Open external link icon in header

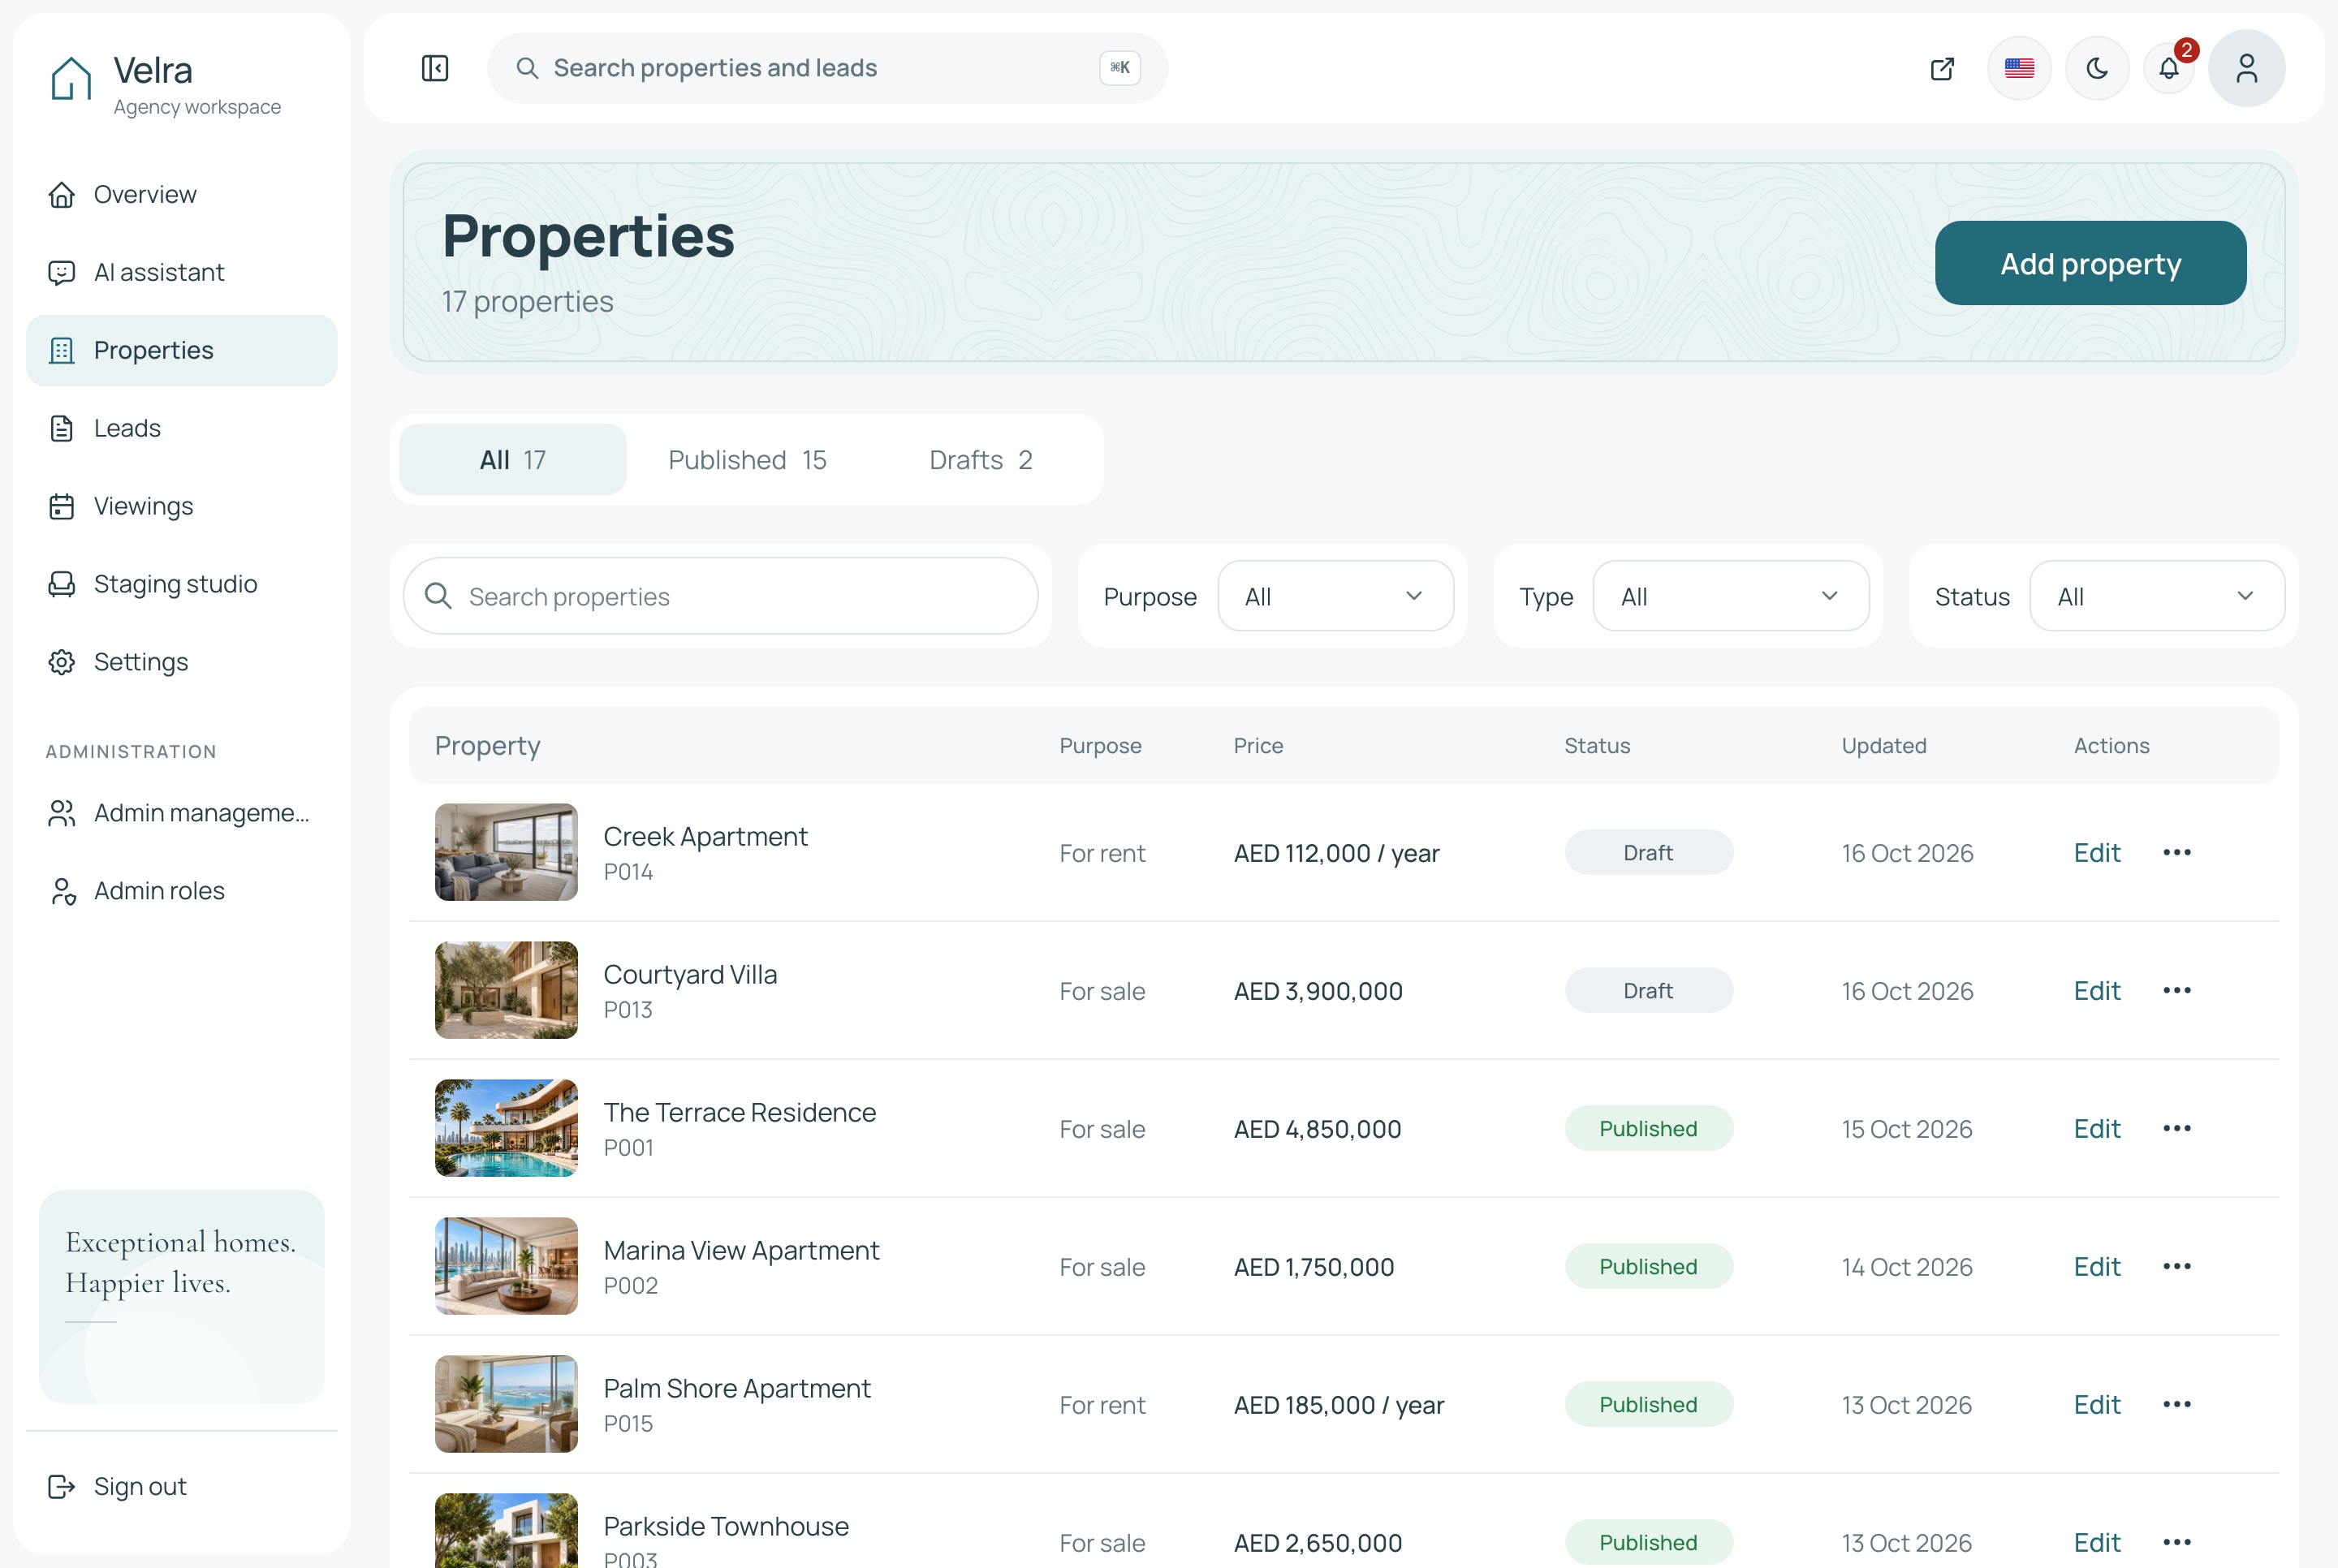(x=1942, y=68)
